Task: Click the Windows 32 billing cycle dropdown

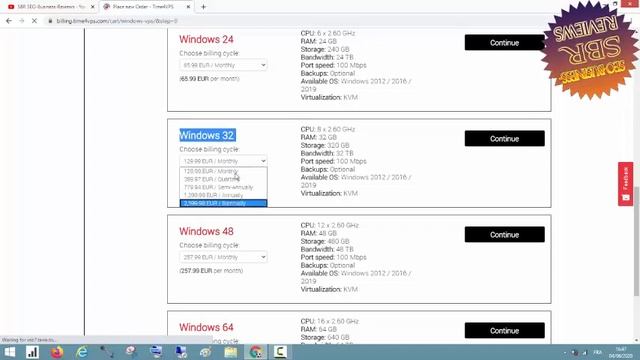Action: click(x=223, y=161)
